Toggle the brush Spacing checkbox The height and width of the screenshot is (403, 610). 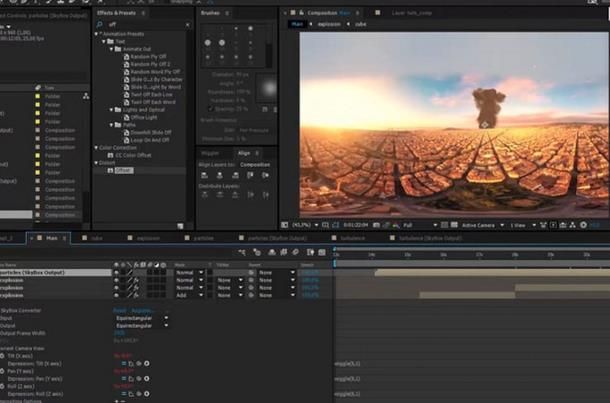tap(210, 109)
